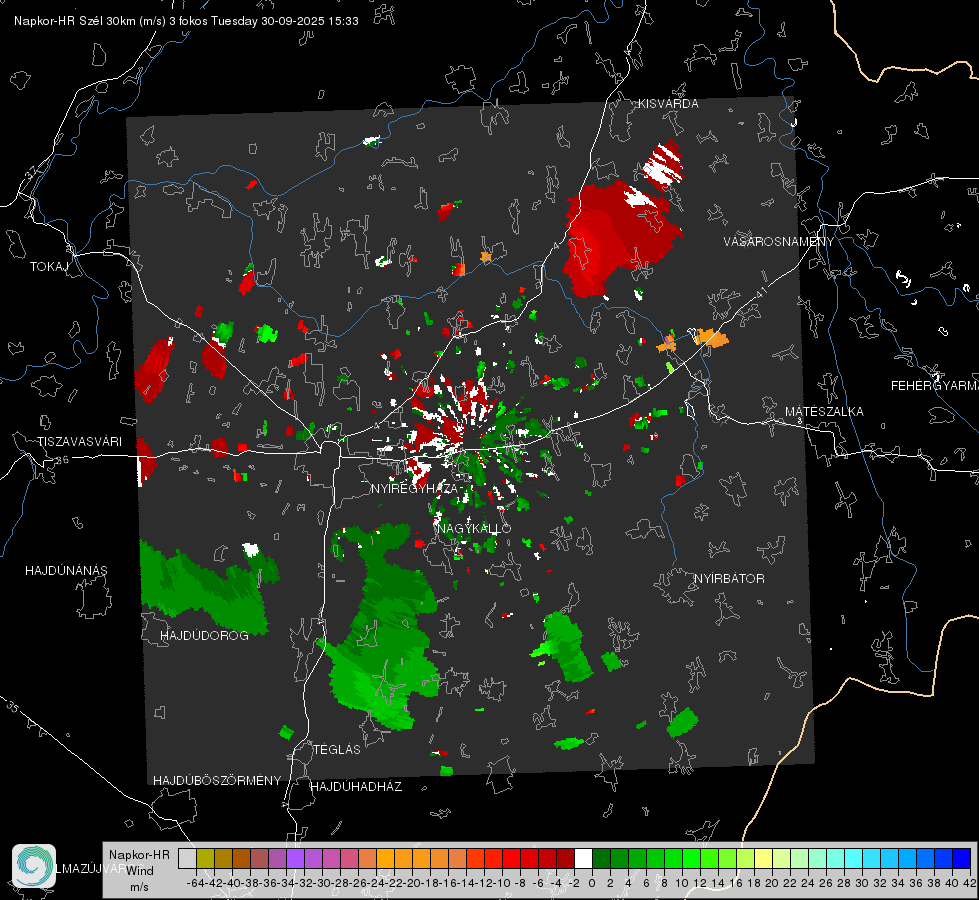979x900 pixels.
Task: Click the orange echo patch near road 41
Action: click(x=711, y=338)
